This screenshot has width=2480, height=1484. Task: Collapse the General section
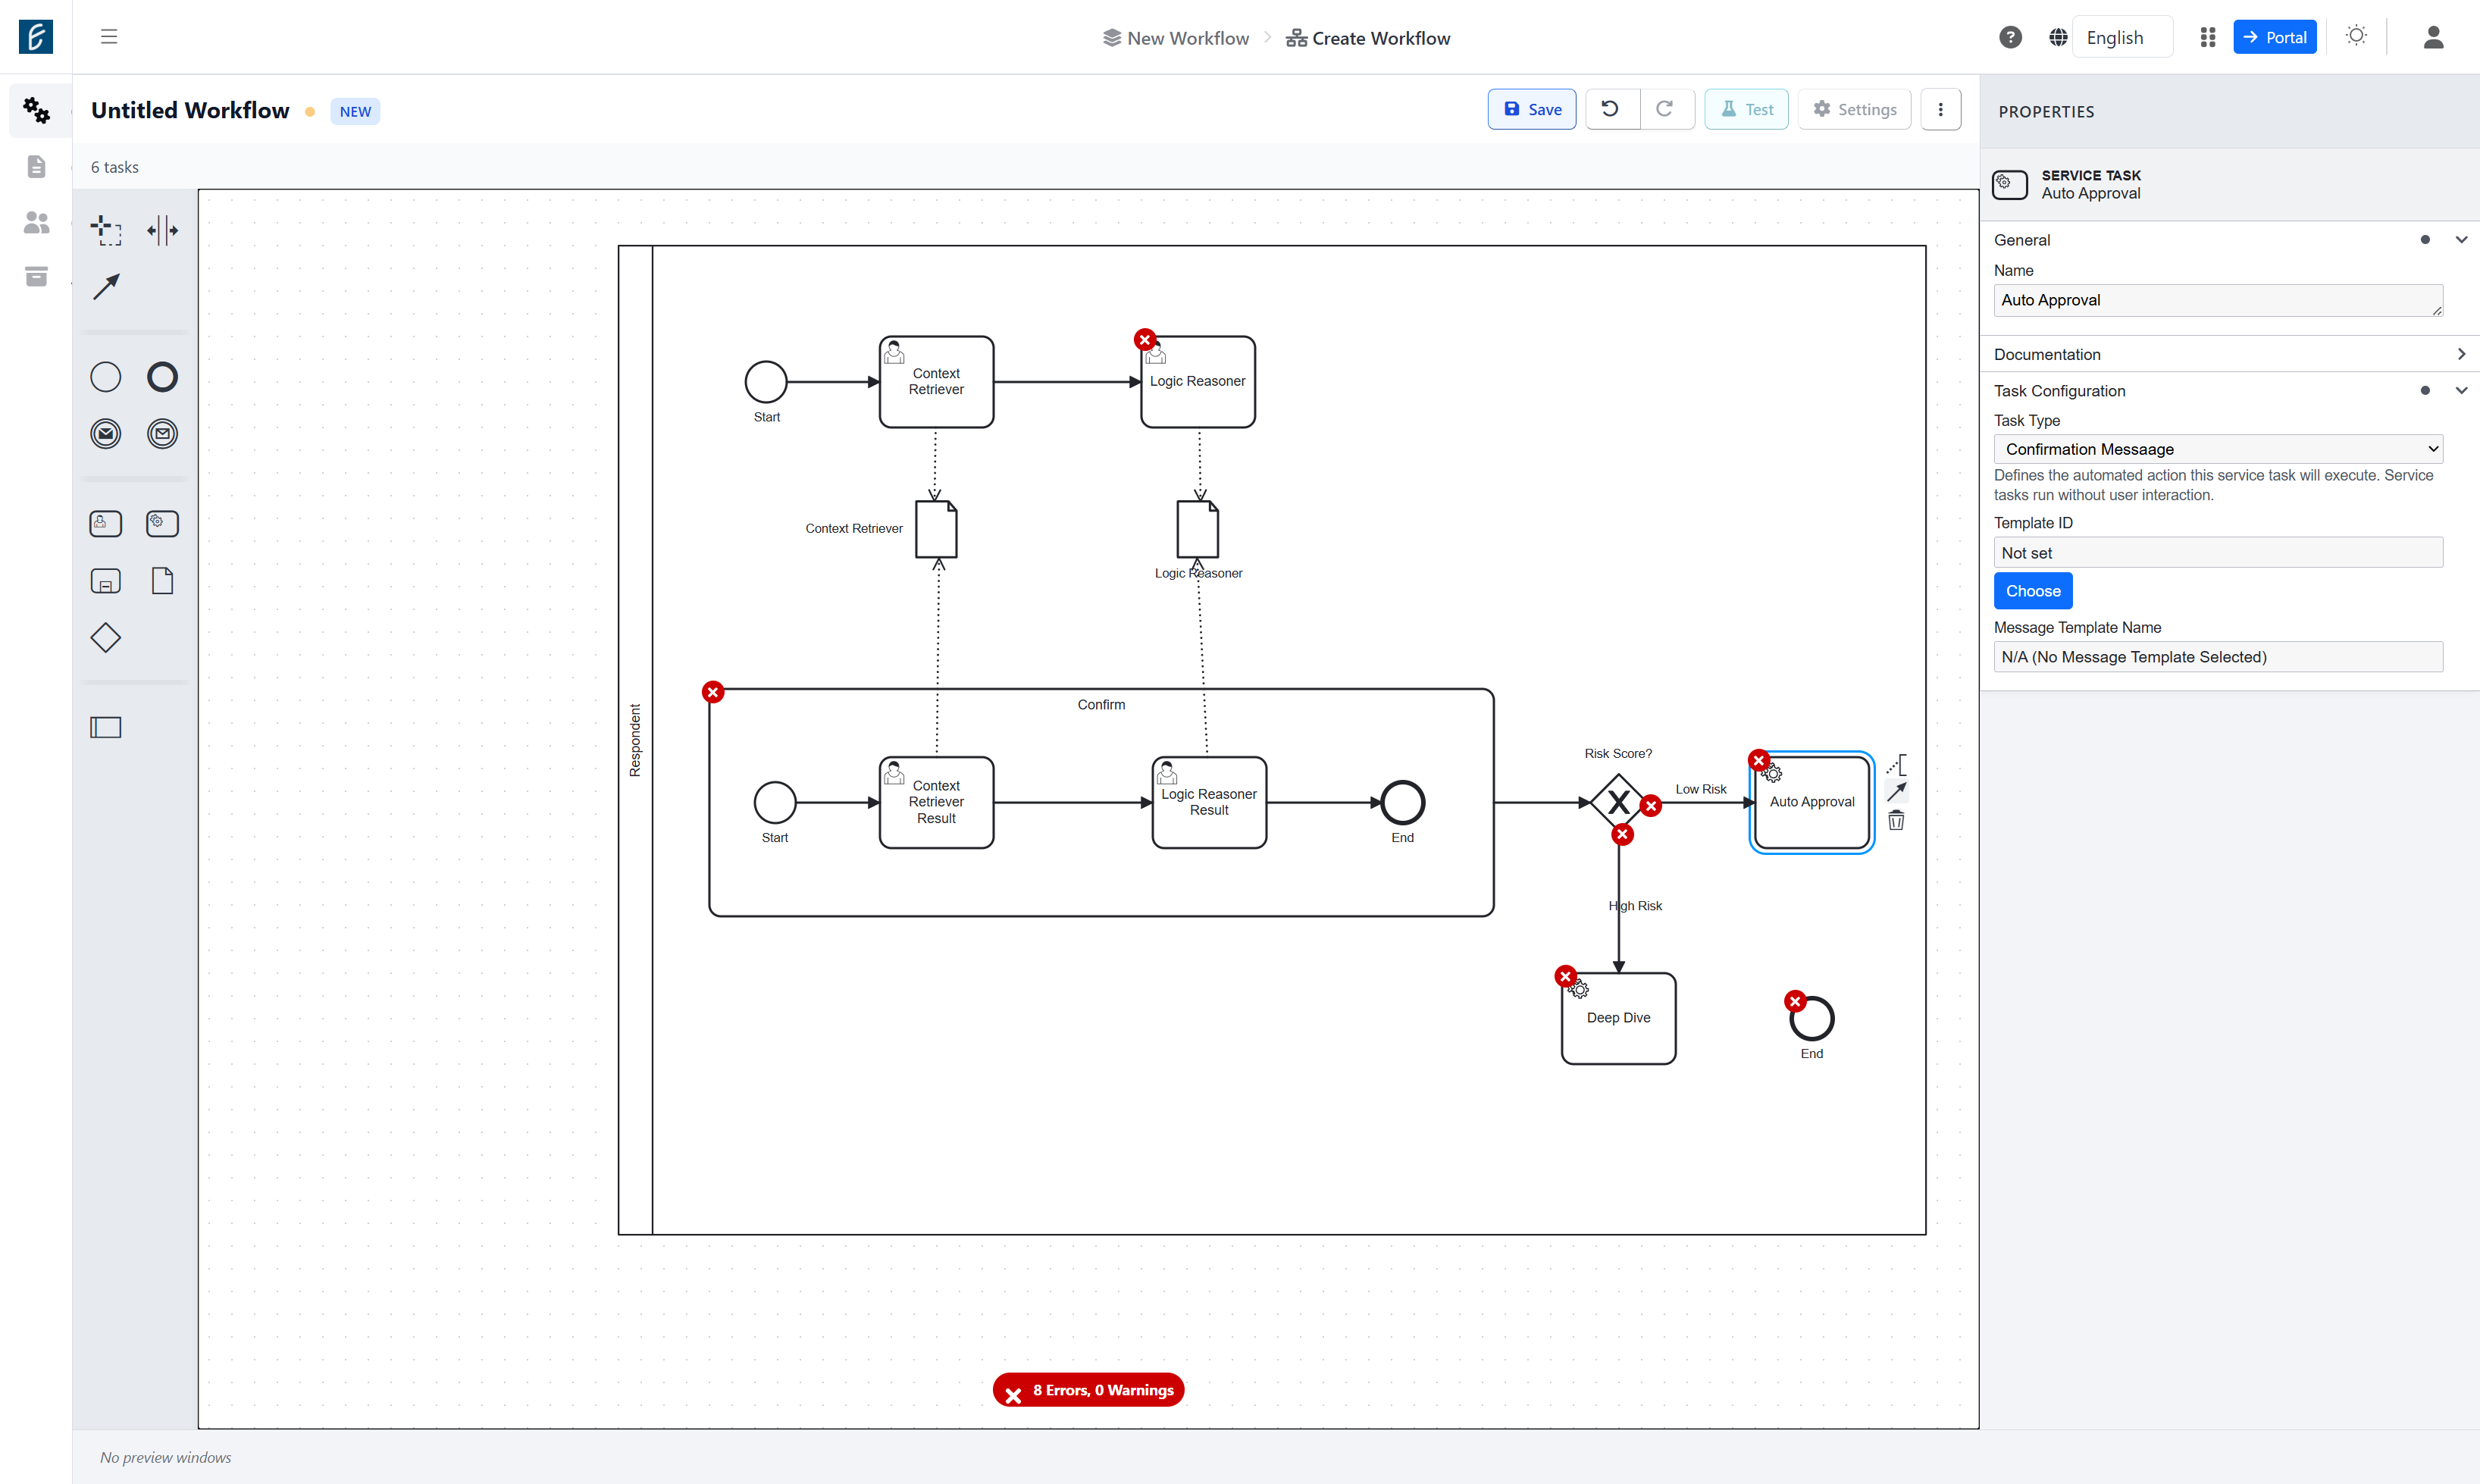(x=2462, y=240)
